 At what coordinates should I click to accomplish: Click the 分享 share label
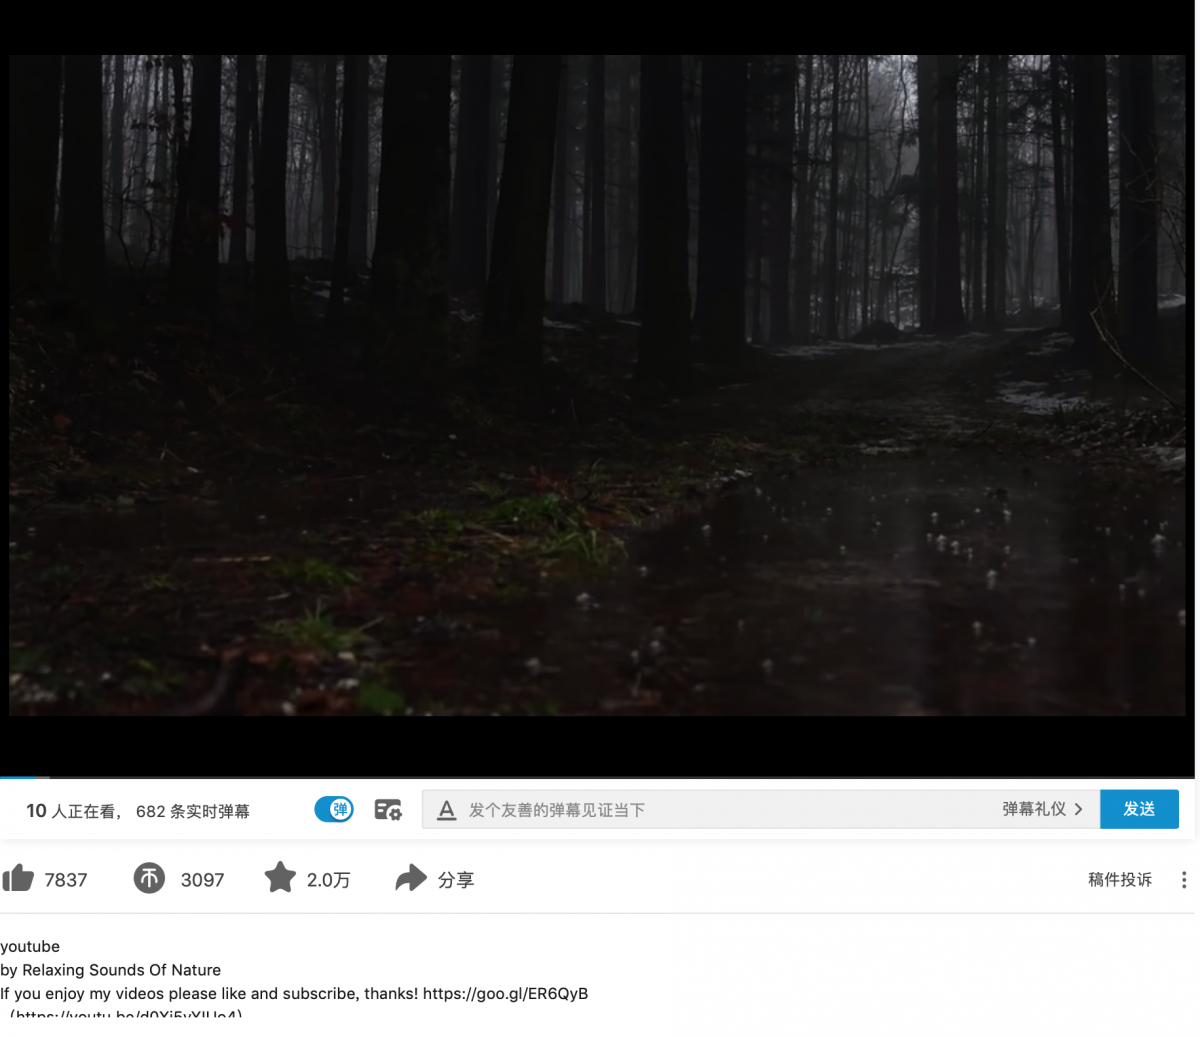click(x=456, y=880)
